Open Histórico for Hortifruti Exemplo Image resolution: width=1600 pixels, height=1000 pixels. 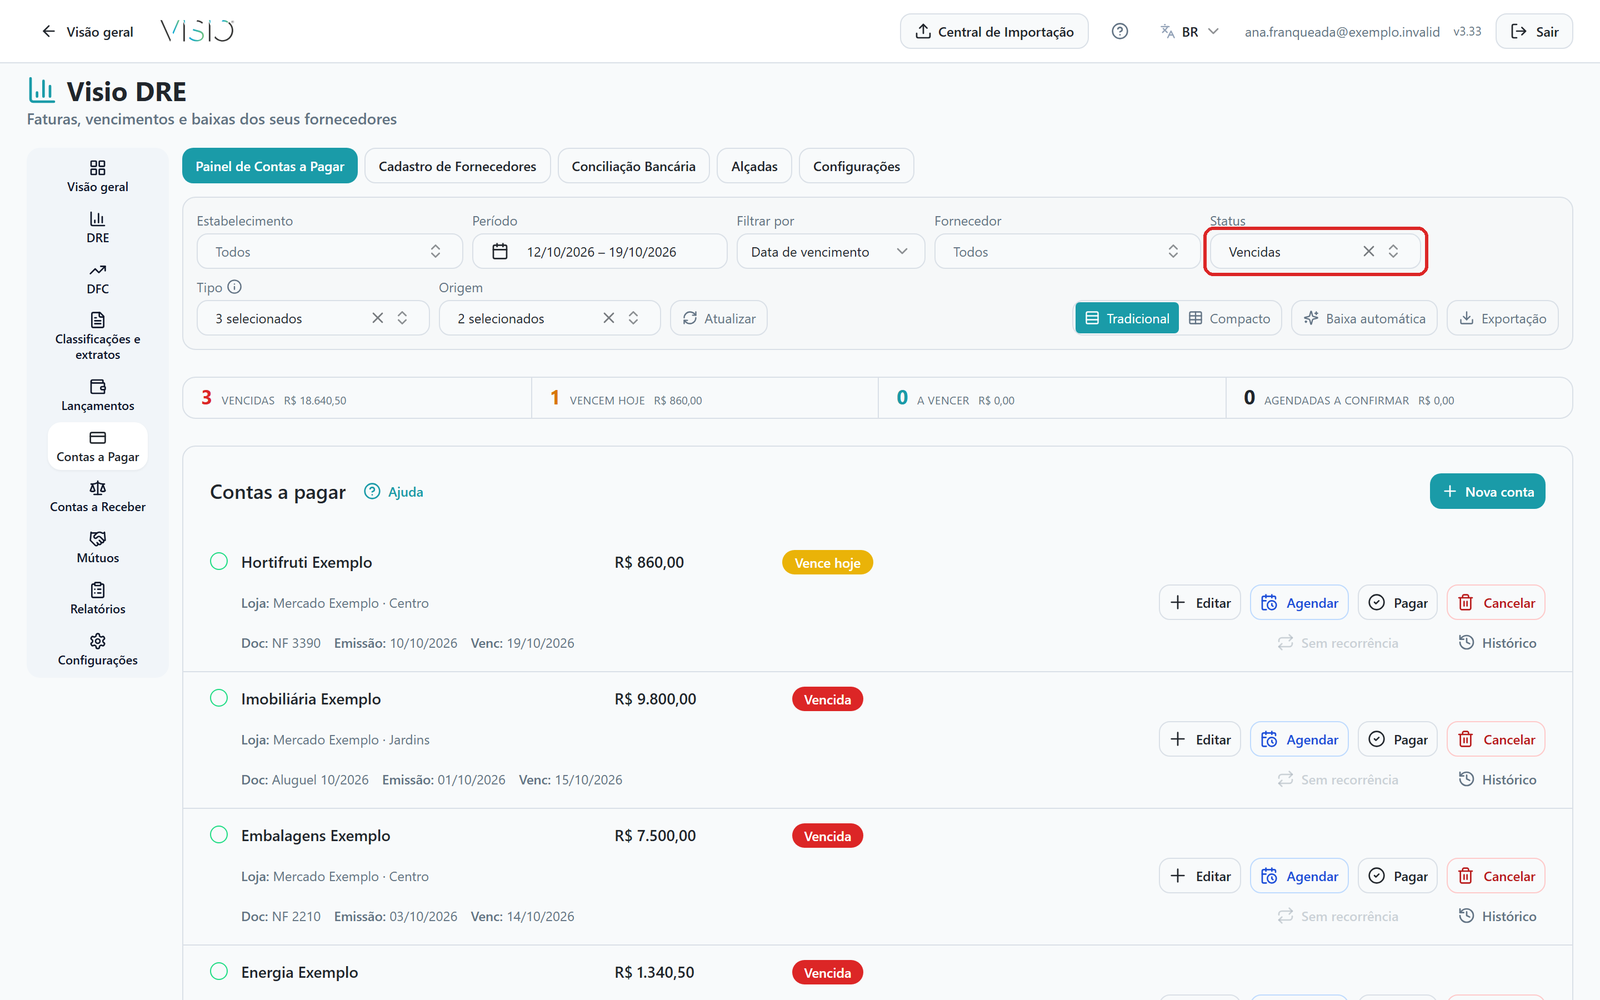(1497, 643)
